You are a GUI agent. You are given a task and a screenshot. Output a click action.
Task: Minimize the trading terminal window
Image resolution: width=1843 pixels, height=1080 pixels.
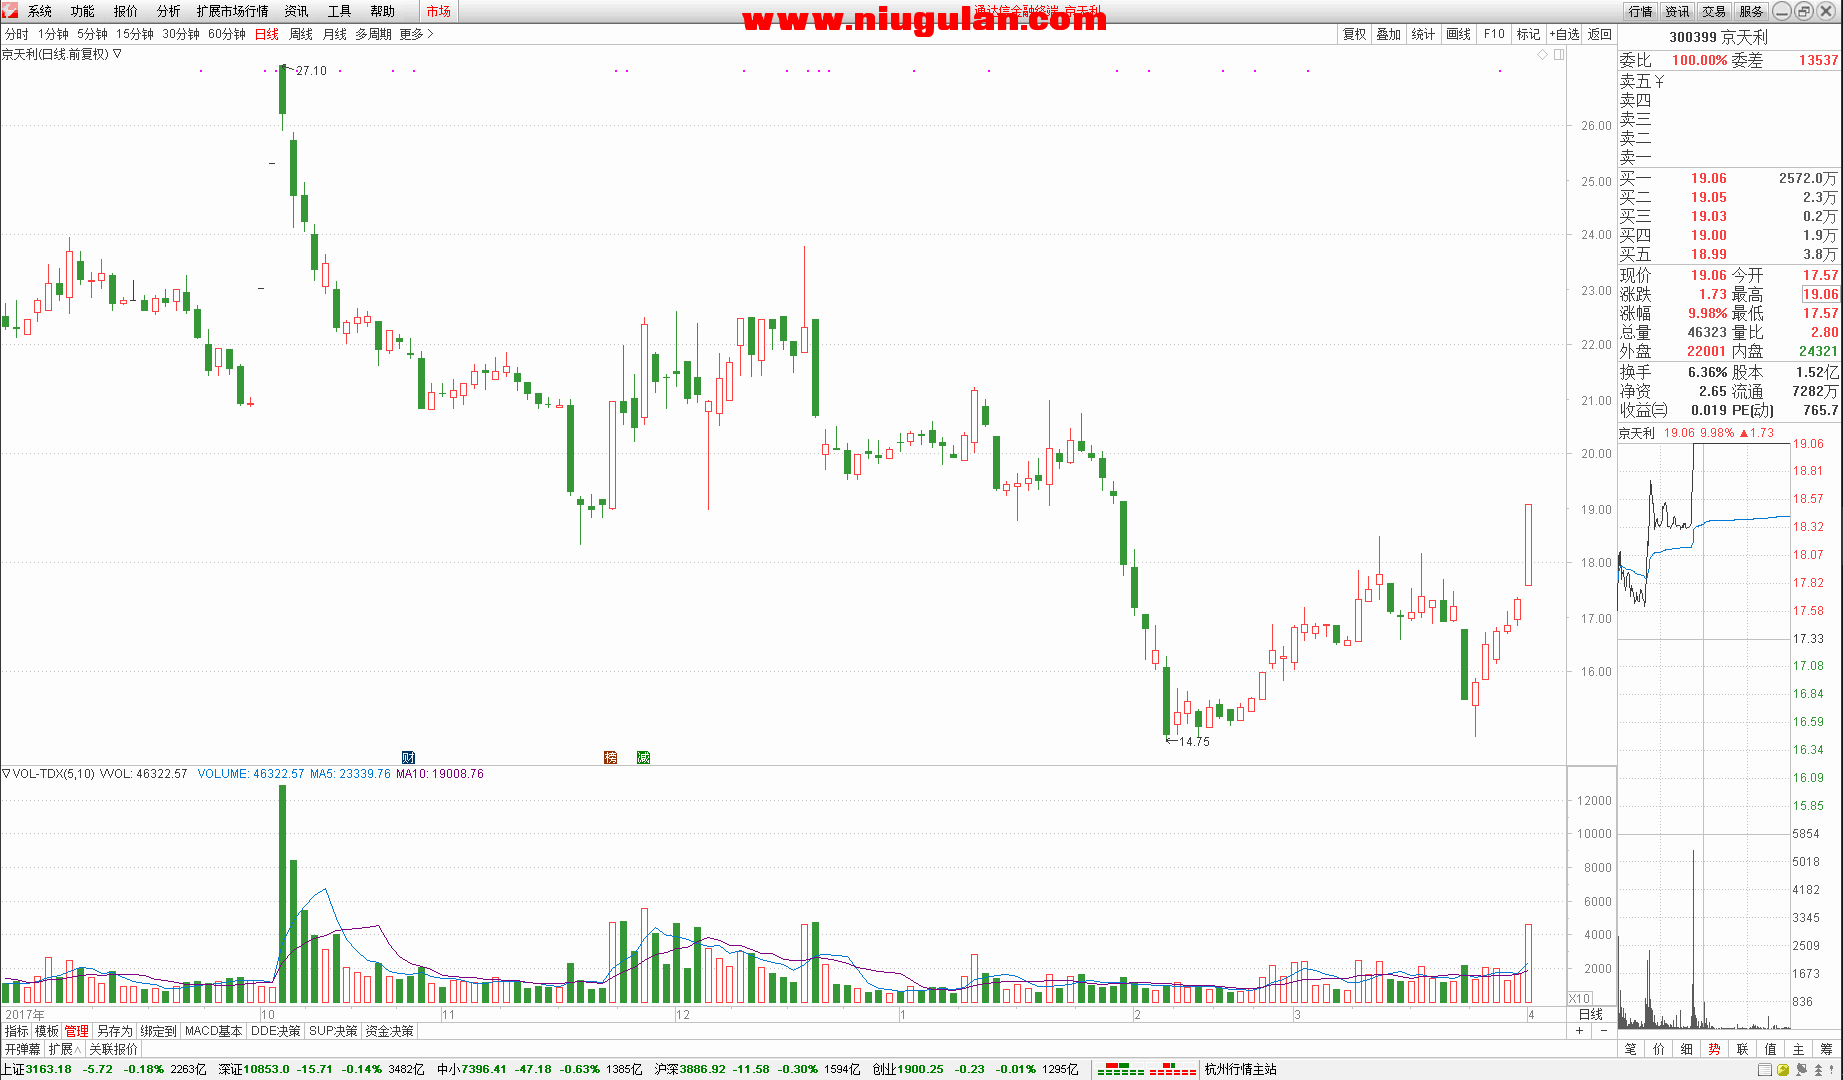point(1782,11)
